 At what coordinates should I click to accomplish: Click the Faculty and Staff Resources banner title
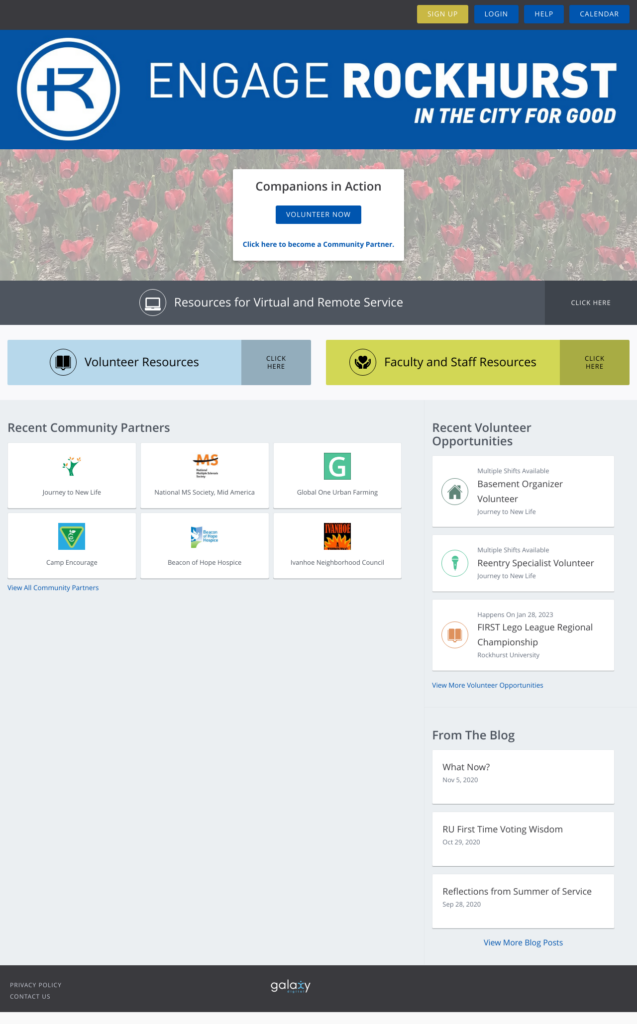460,362
